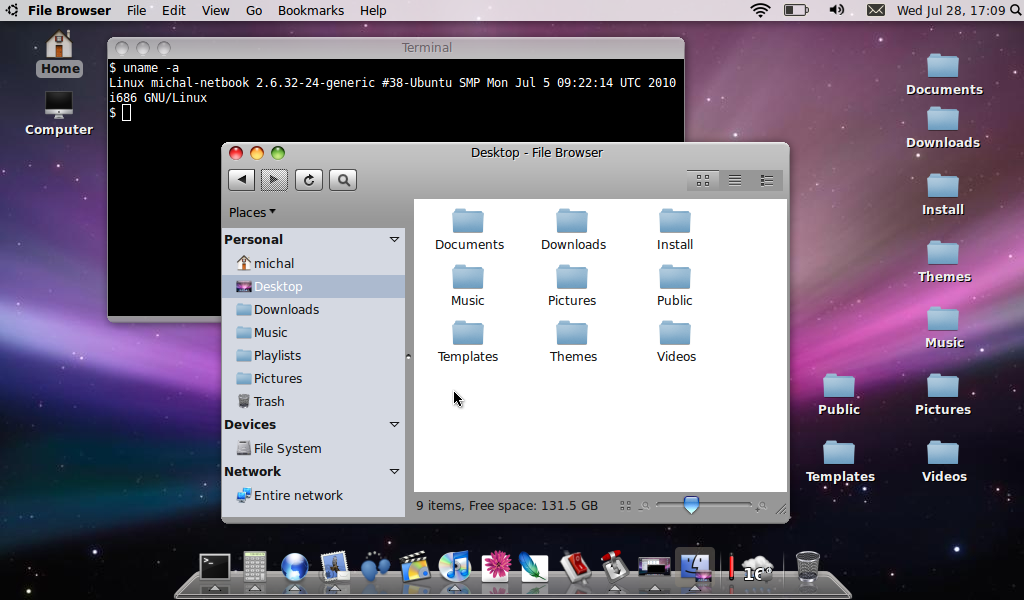Select the Computer icon on the desktop

click(59, 114)
